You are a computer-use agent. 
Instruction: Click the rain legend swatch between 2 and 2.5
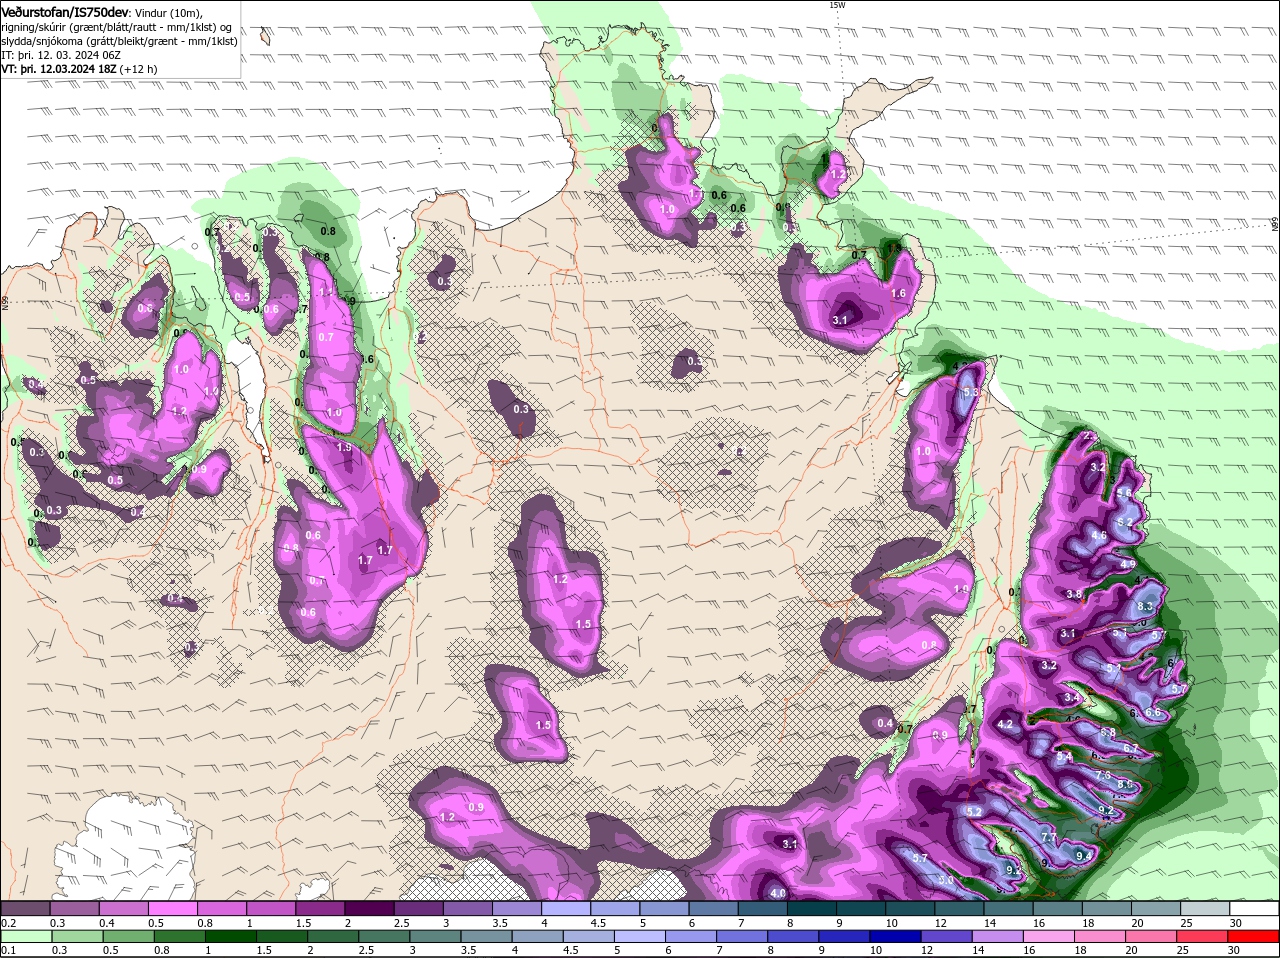[x=335, y=935]
